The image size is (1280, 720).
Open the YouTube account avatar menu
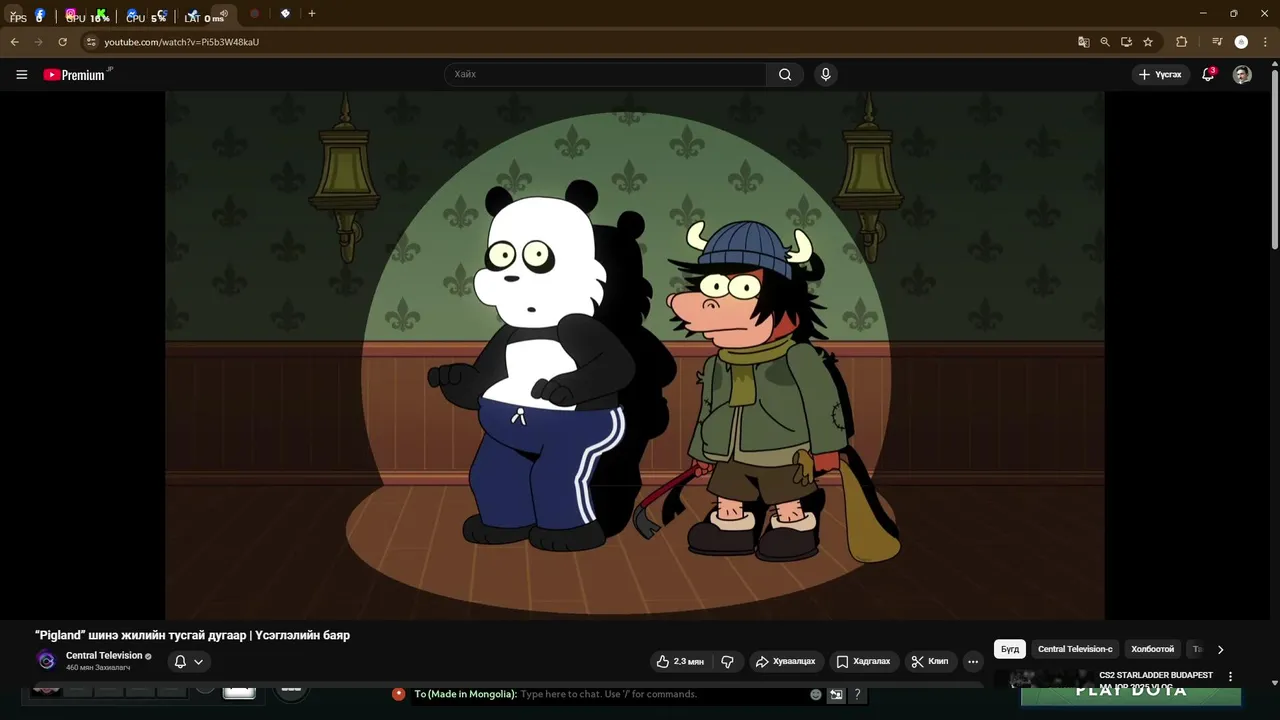1242,74
